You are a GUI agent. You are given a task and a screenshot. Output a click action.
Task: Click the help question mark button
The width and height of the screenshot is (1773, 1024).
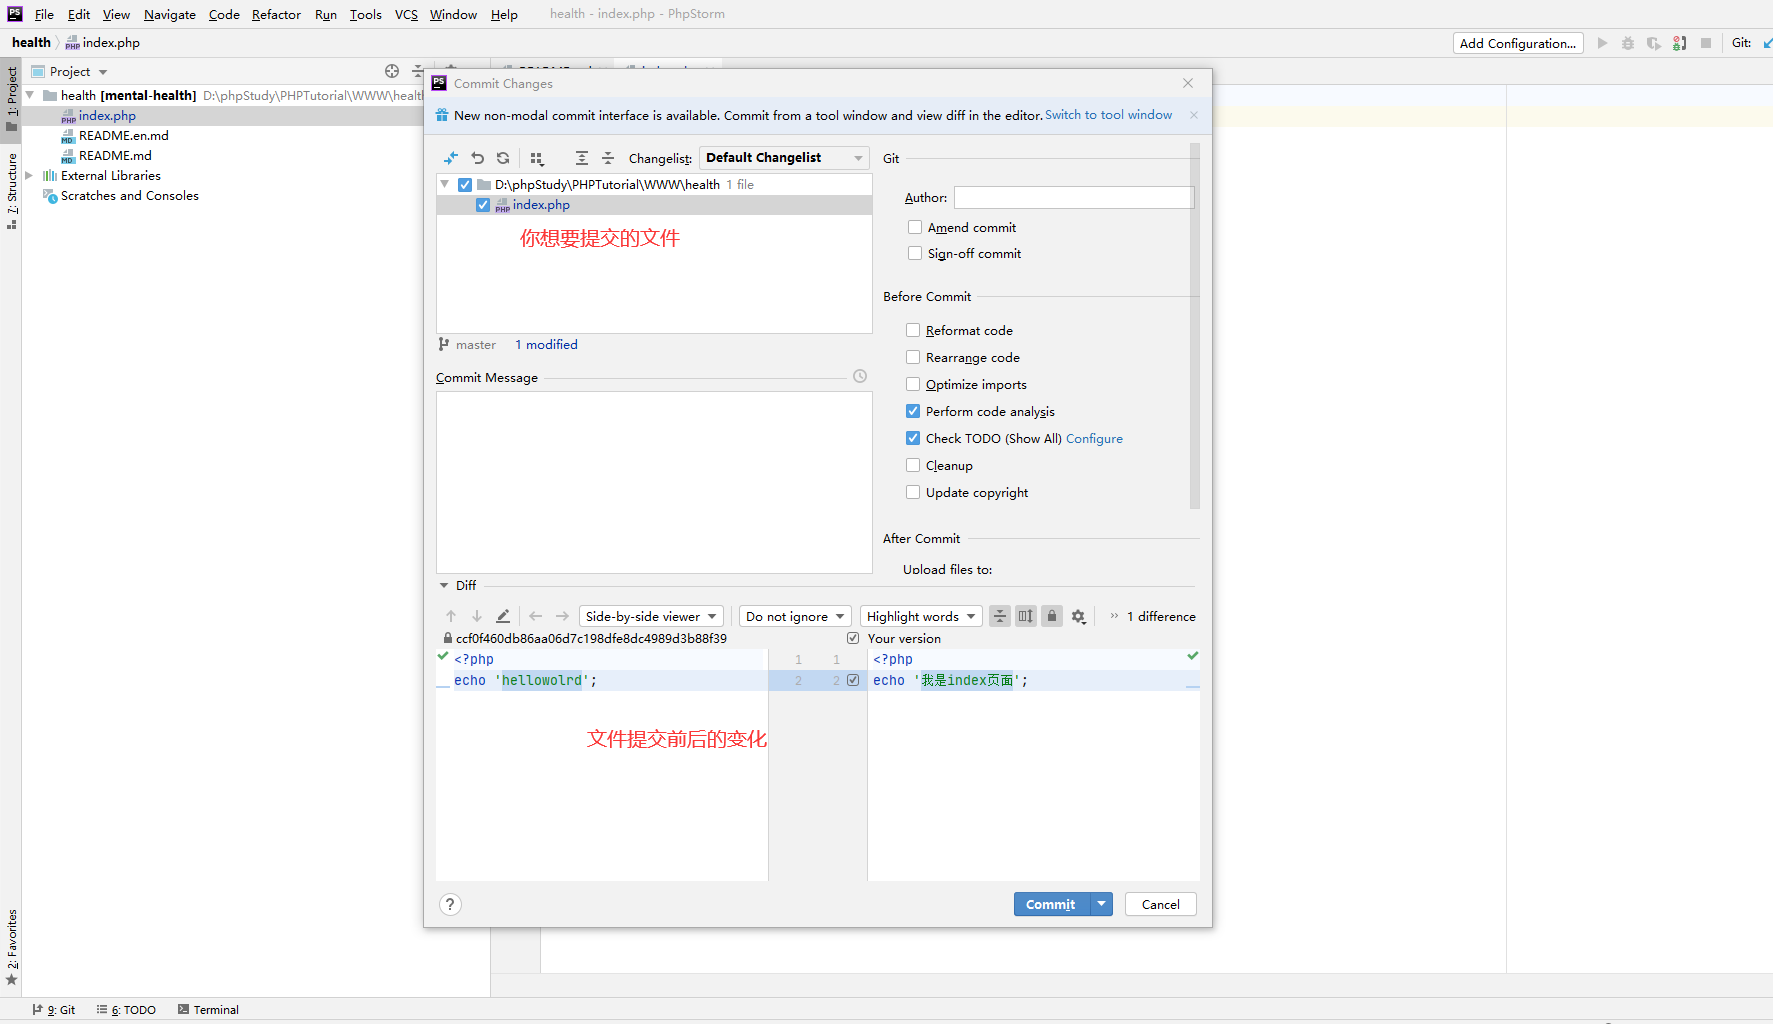click(450, 904)
